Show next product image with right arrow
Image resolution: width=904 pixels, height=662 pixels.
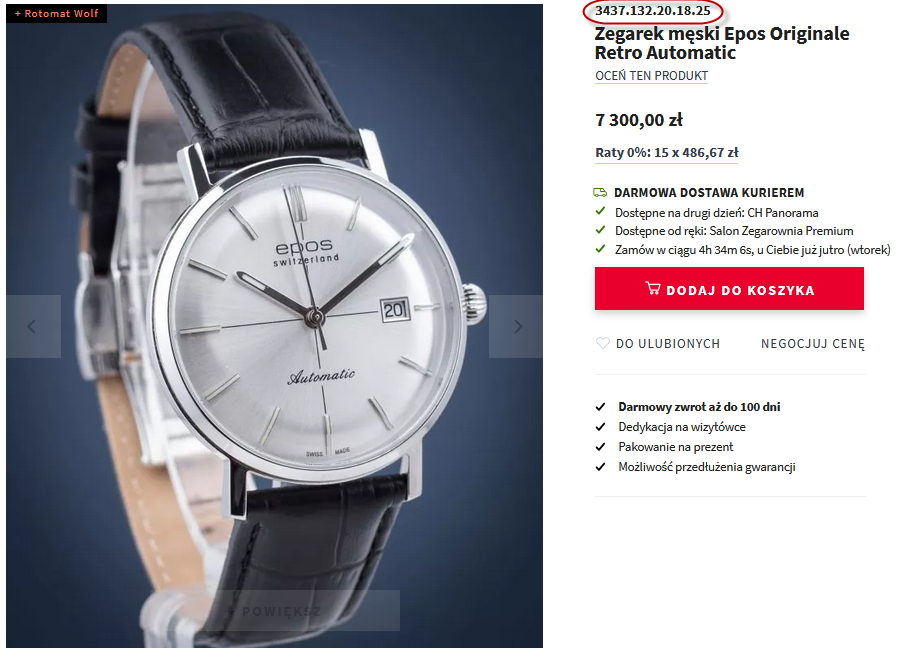tap(516, 326)
